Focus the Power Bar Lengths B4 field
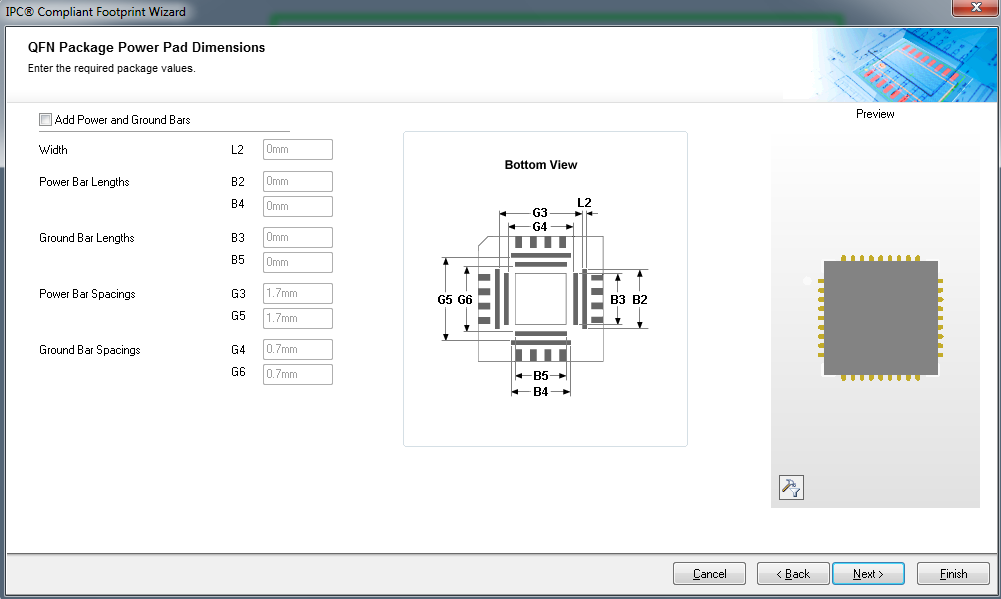Screen dimensions: 1001x599 pos(297,206)
